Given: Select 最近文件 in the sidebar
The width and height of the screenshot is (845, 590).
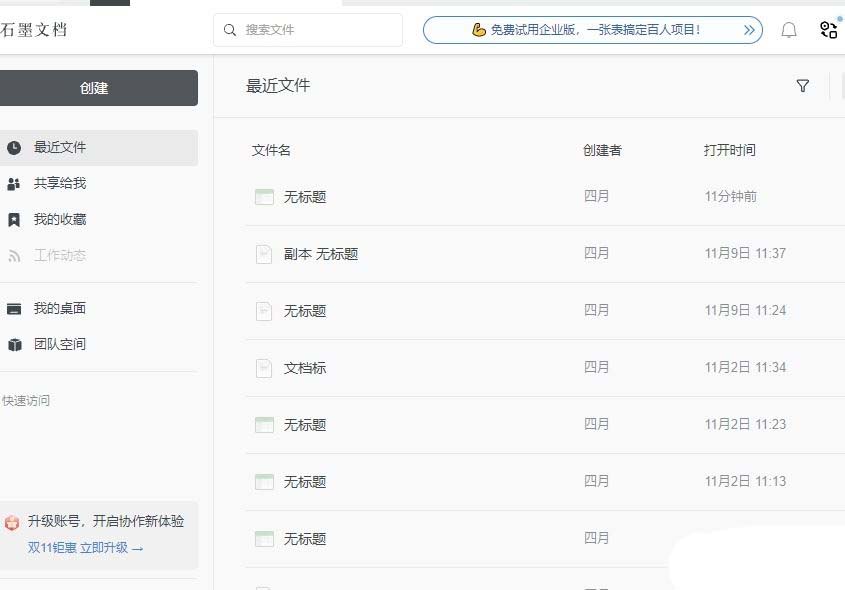Looking at the screenshot, I should pyautogui.click(x=99, y=148).
